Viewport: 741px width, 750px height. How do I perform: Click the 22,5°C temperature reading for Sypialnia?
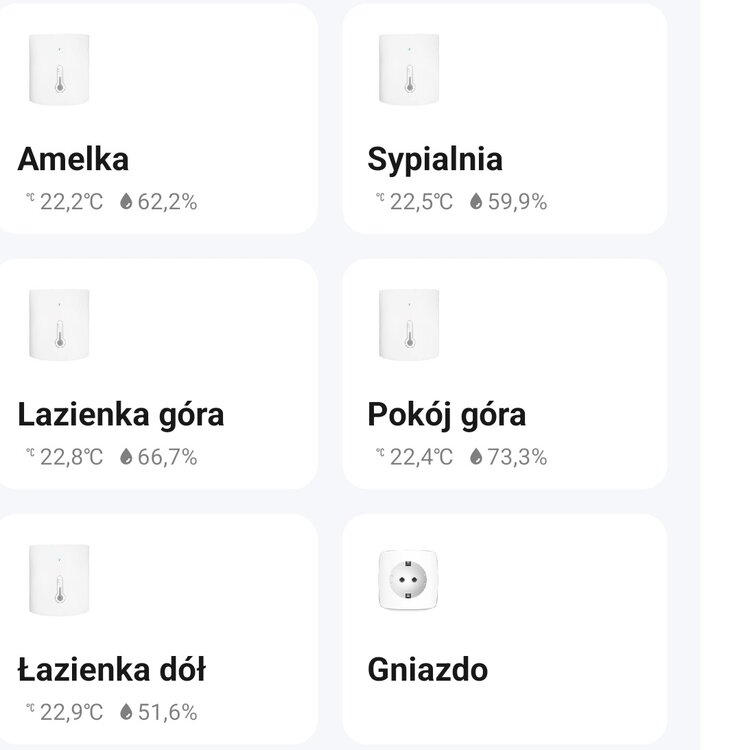tap(421, 202)
